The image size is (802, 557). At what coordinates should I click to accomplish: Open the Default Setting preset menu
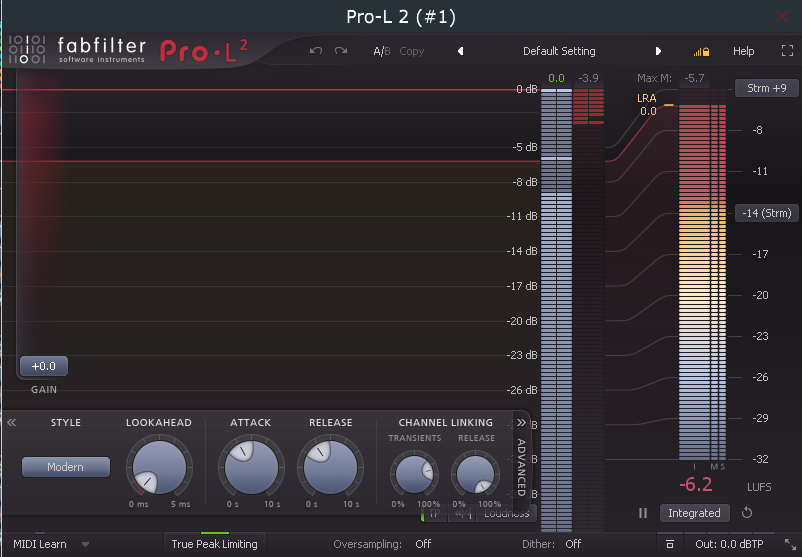click(559, 51)
